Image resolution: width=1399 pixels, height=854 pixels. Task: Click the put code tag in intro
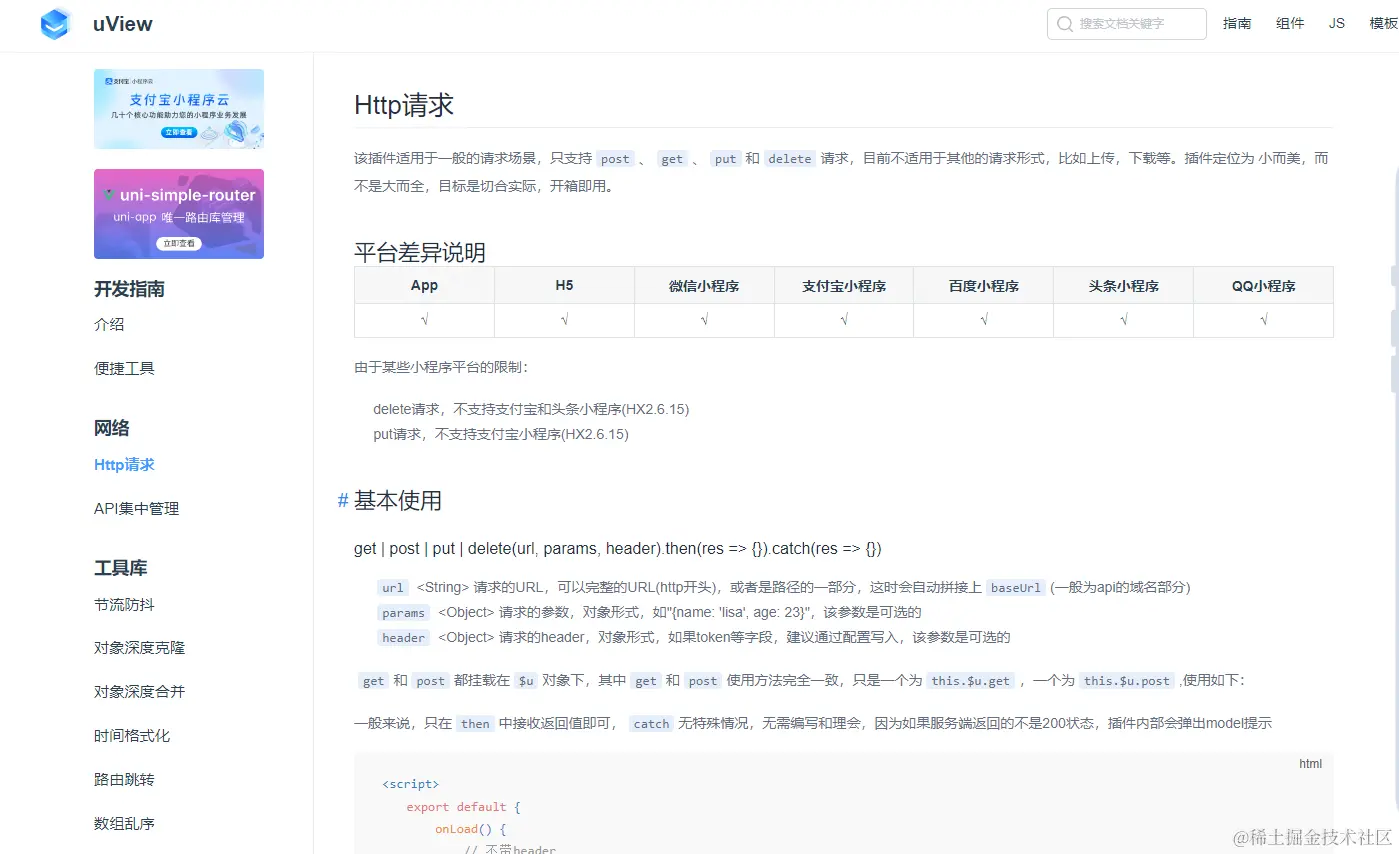click(x=725, y=159)
